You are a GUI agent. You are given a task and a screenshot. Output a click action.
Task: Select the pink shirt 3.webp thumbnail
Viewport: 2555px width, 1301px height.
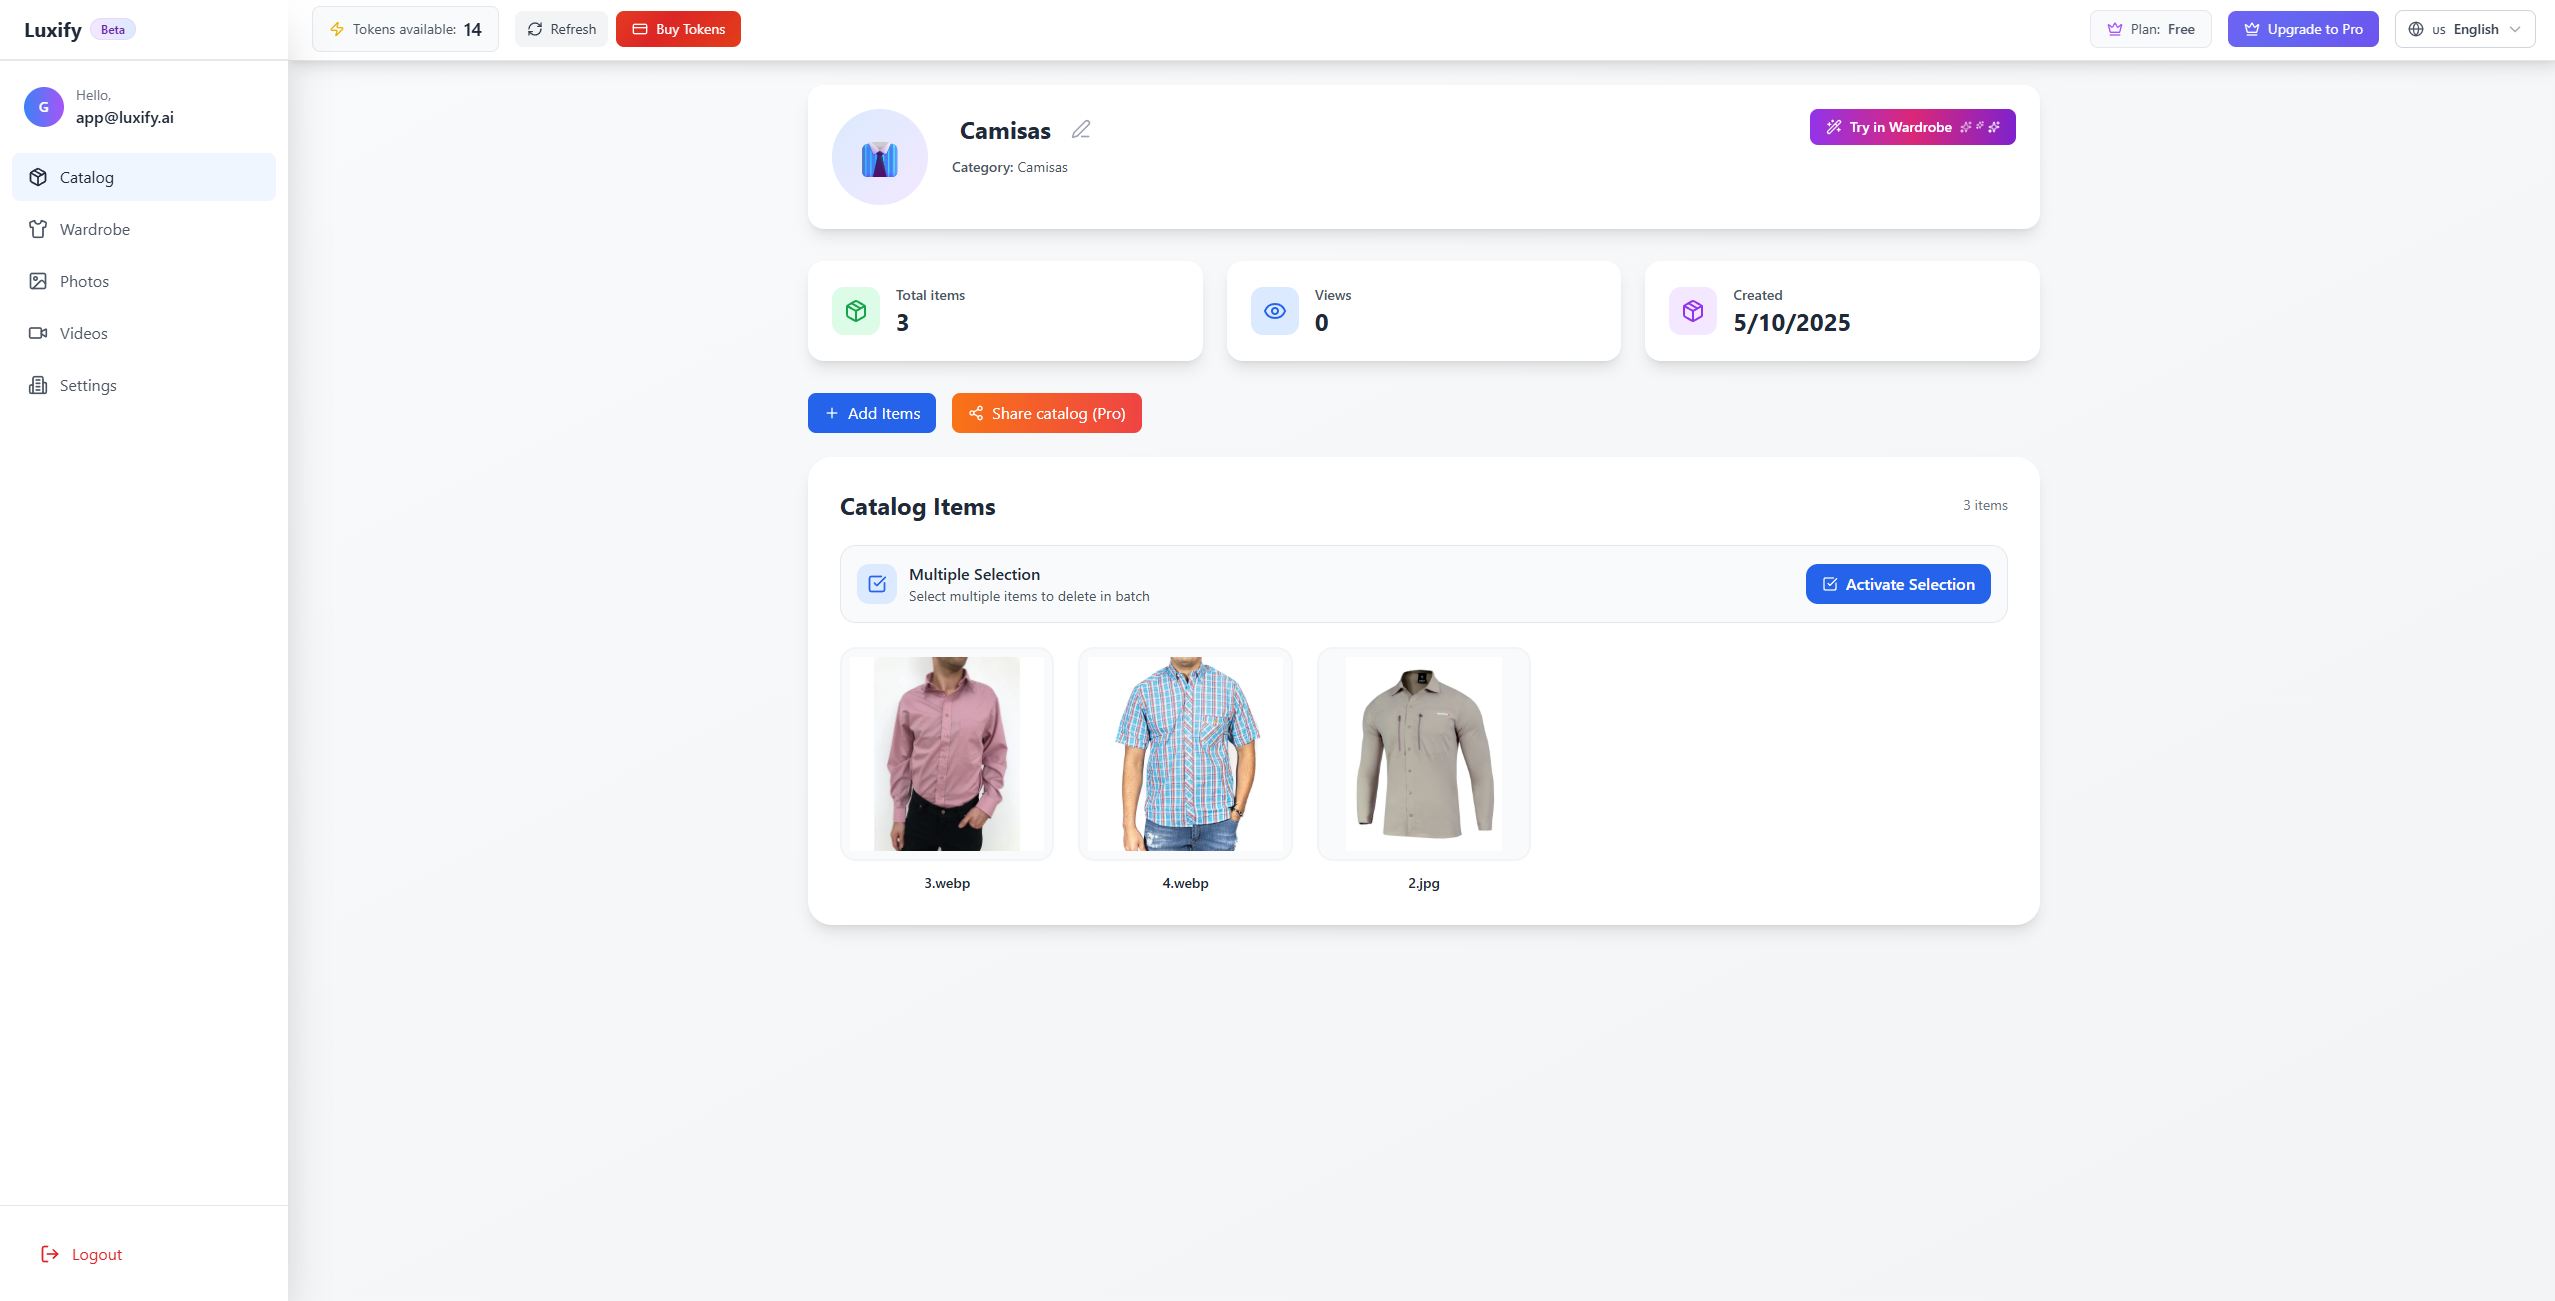(x=946, y=754)
